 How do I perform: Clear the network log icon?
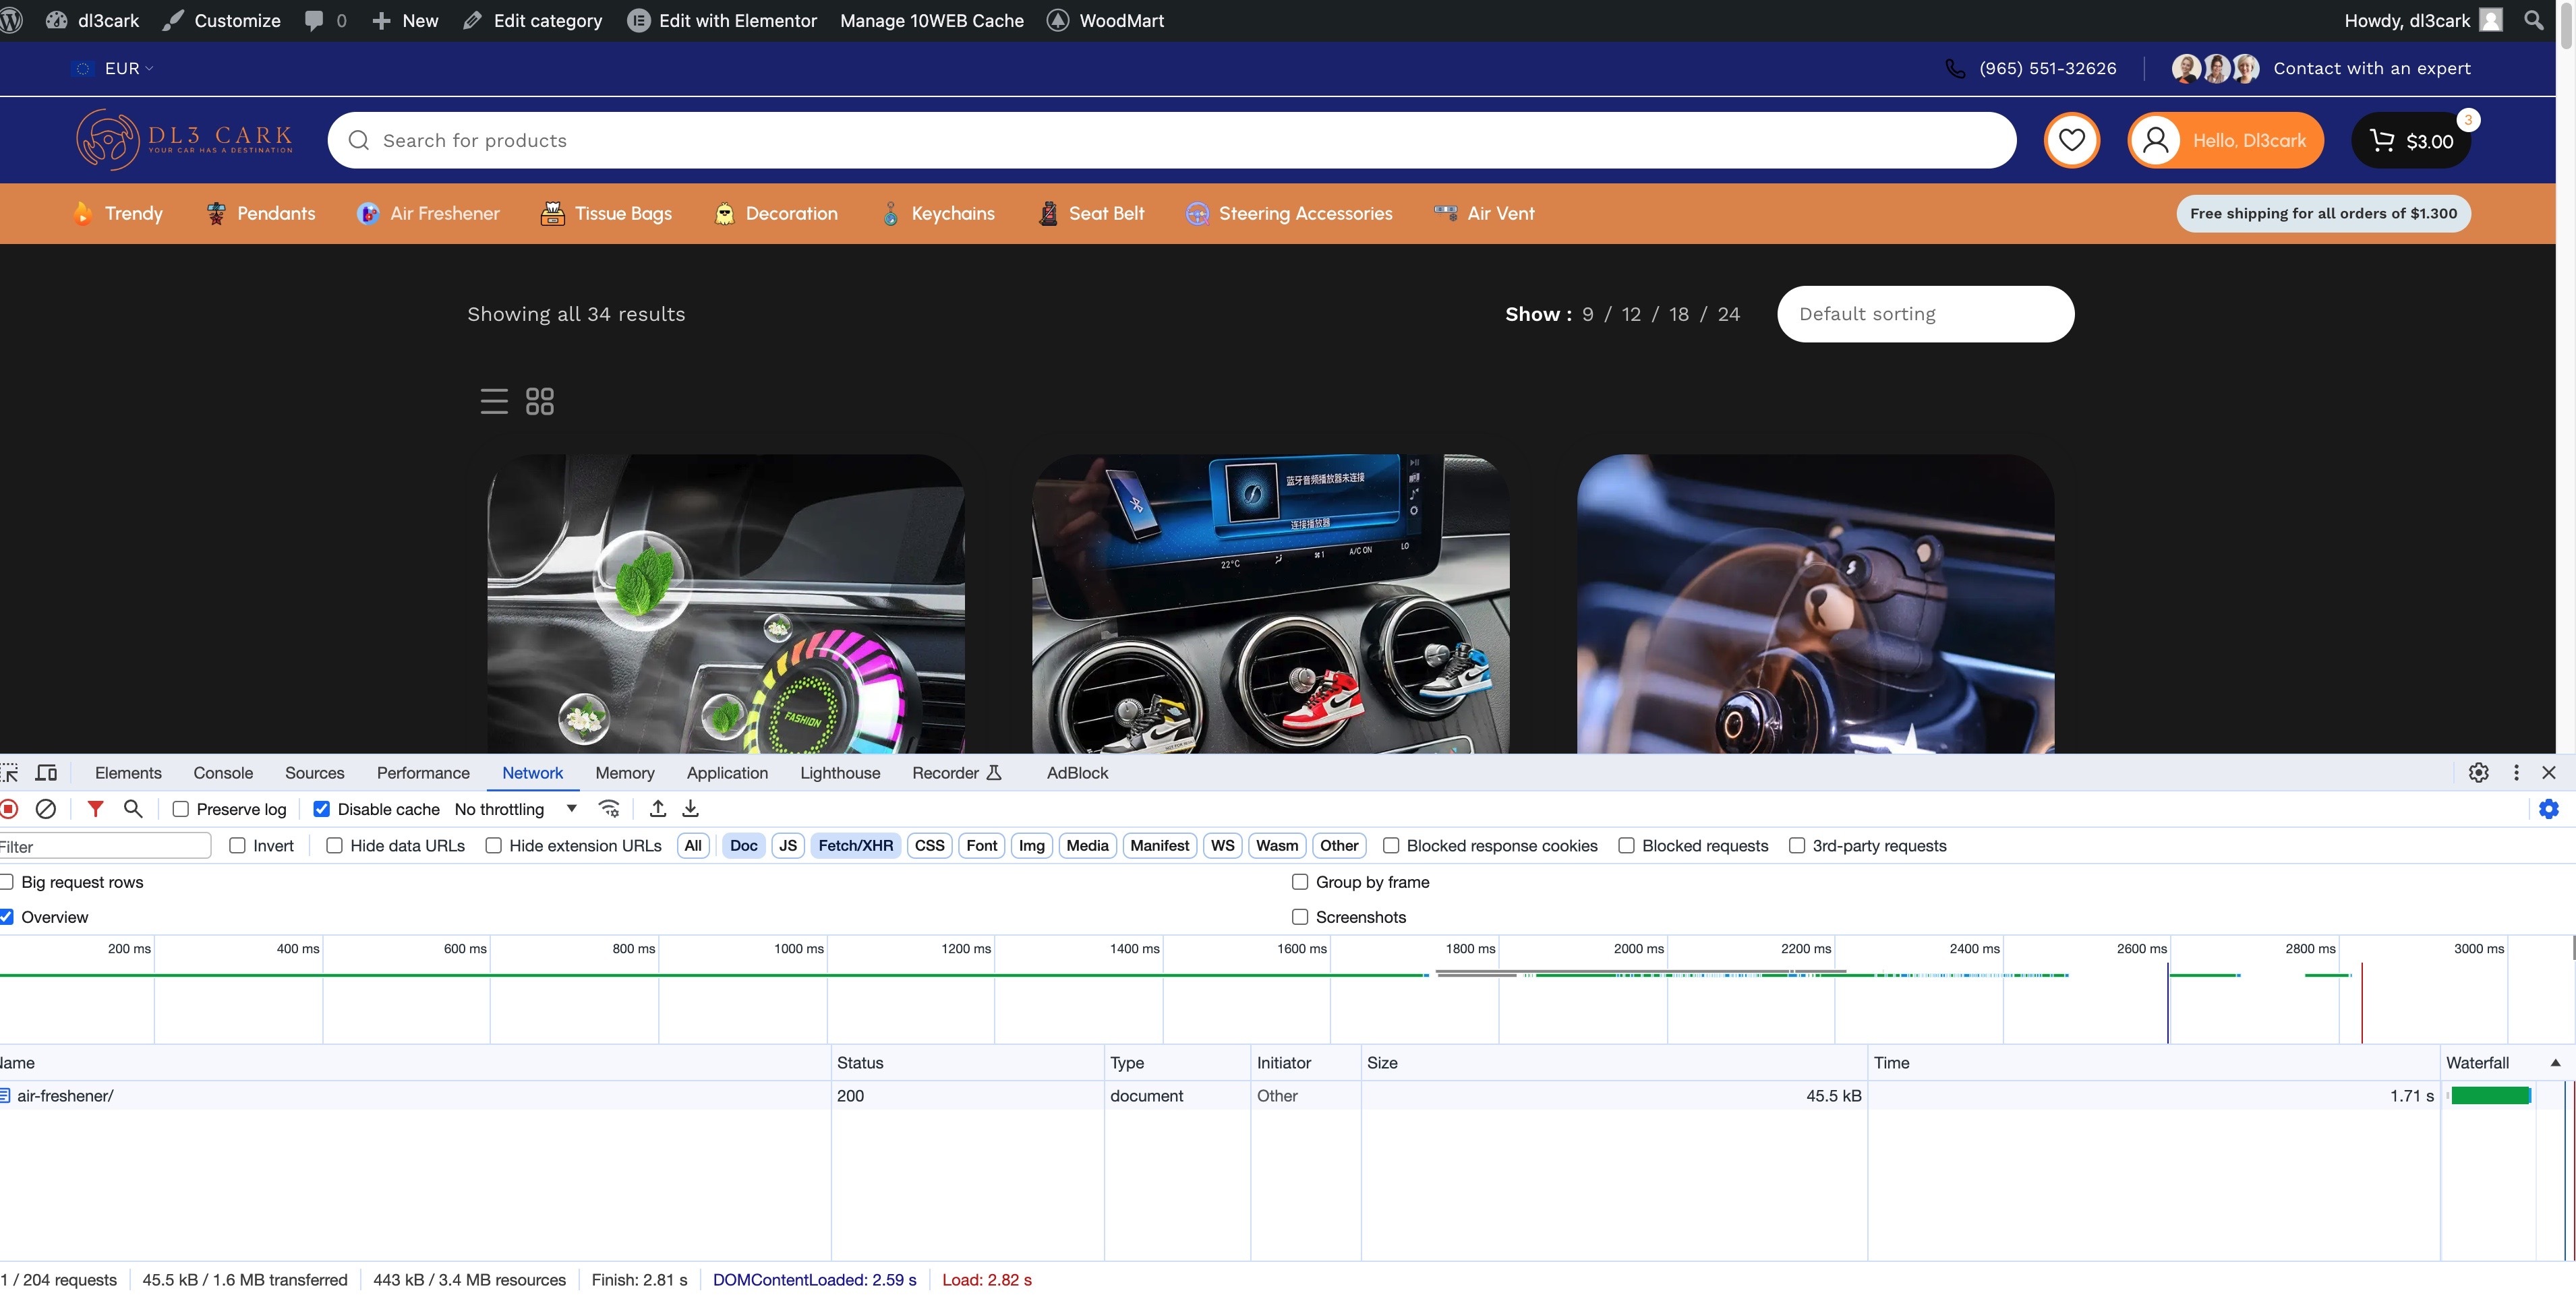pyautogui.click(x=46, y=809)
